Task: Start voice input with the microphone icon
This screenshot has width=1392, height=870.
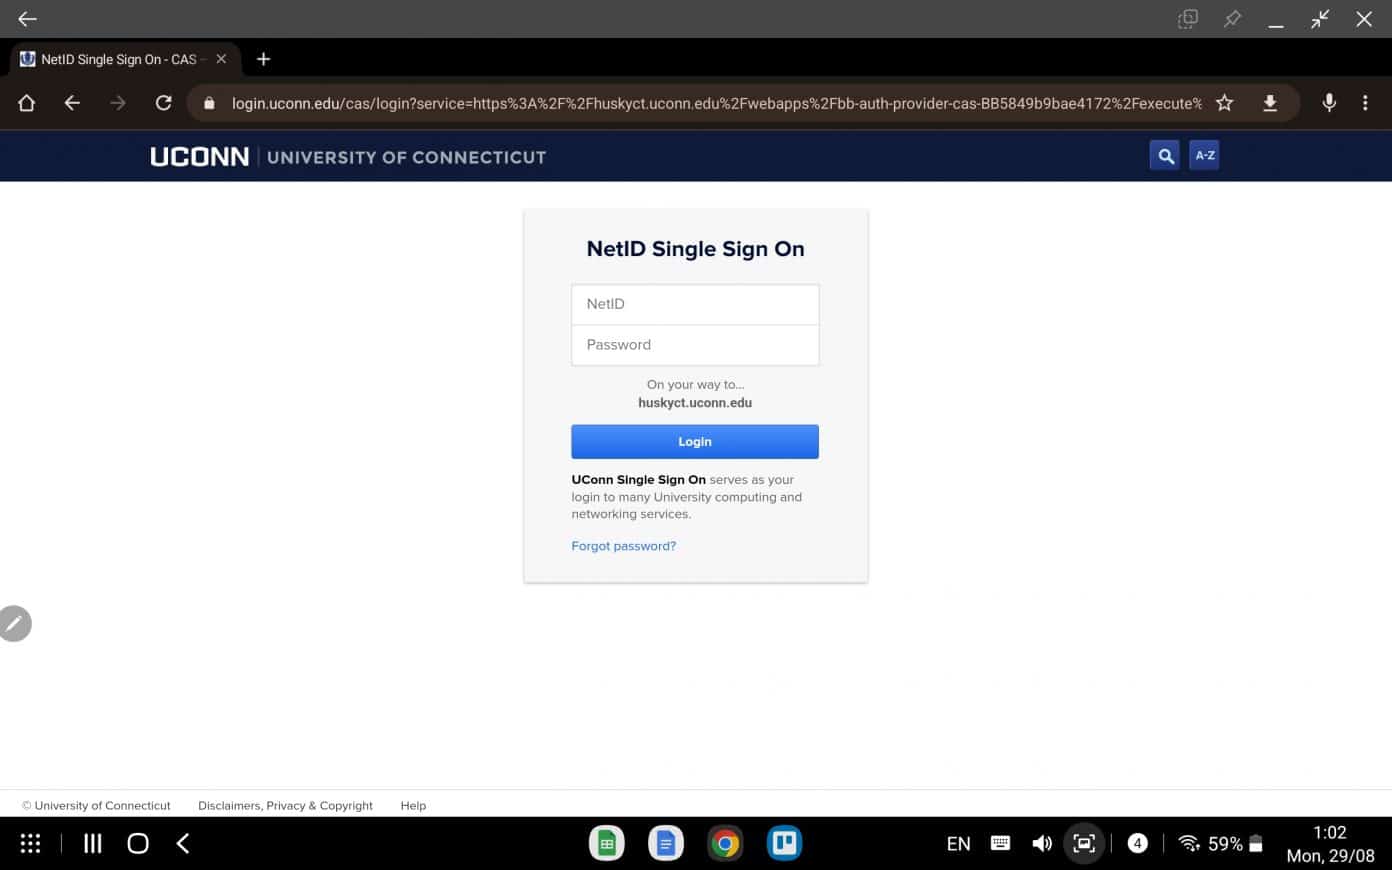Action: pos(1329,102)
